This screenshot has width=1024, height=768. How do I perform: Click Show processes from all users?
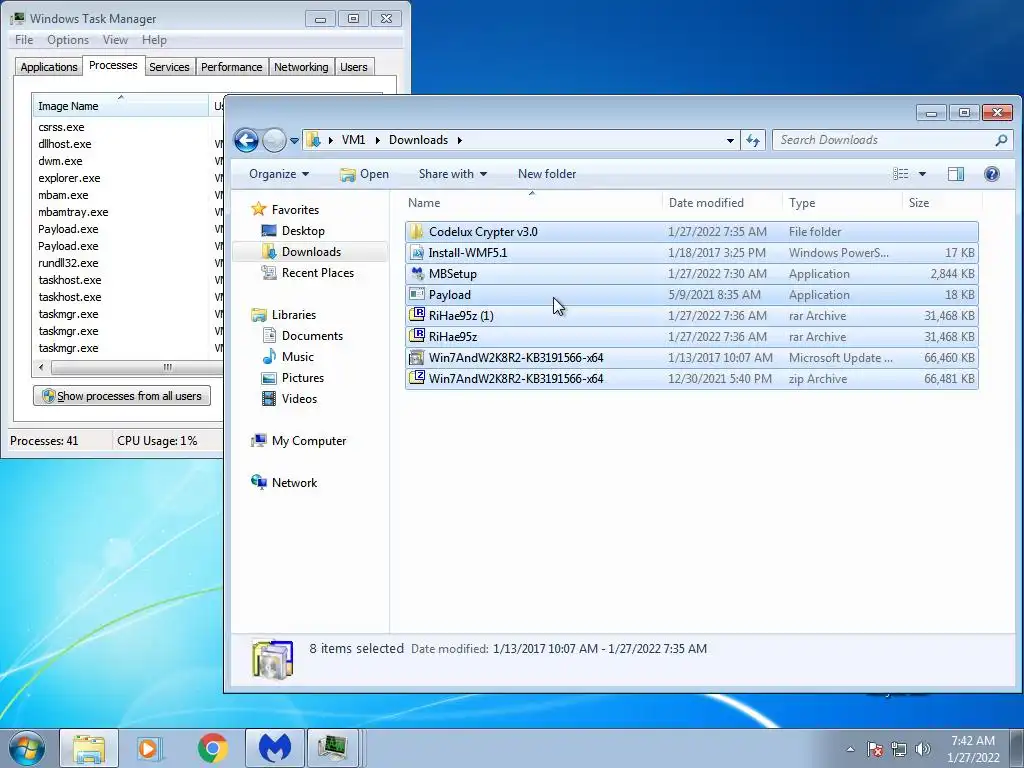point(122,396)
